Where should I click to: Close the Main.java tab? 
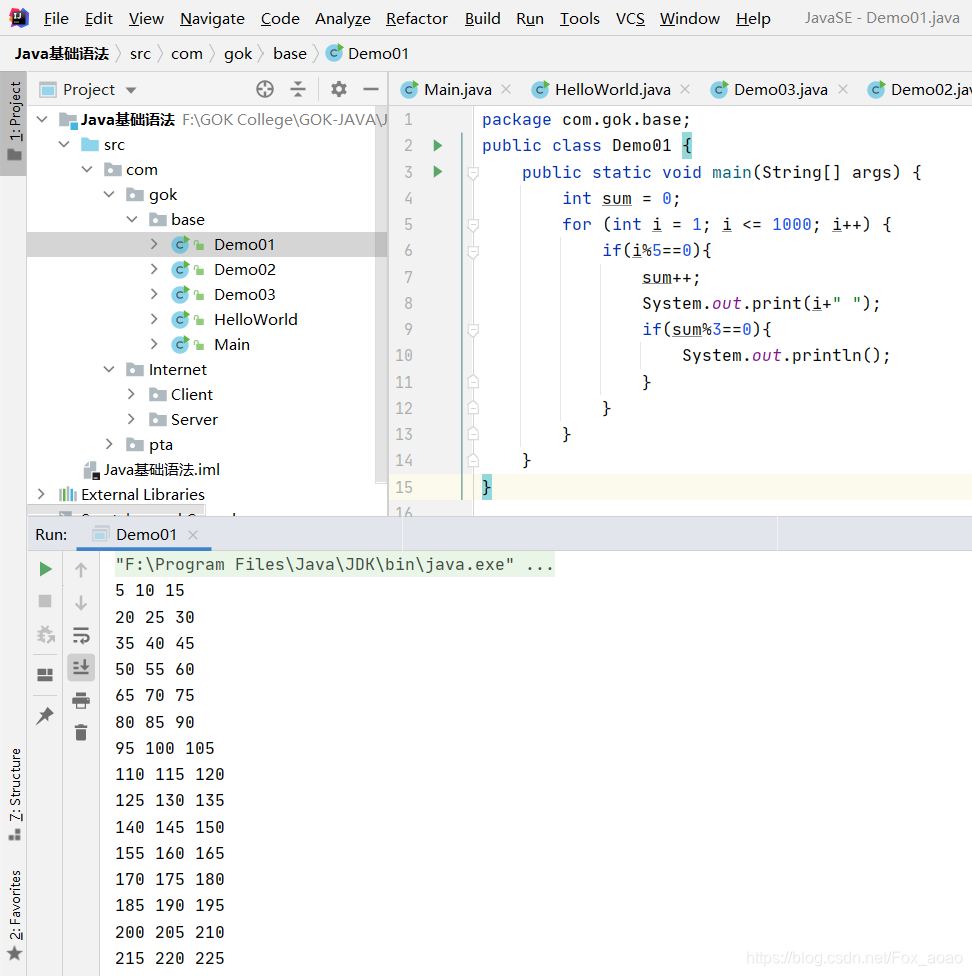click(507, 90)
